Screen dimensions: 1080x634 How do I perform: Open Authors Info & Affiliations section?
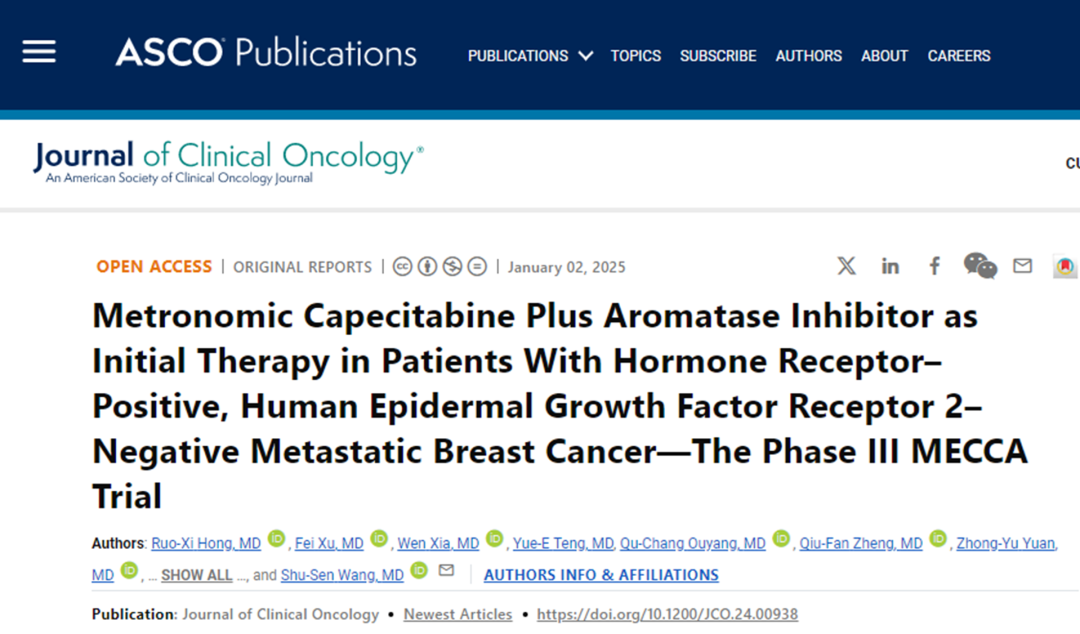tap(601, 575)
